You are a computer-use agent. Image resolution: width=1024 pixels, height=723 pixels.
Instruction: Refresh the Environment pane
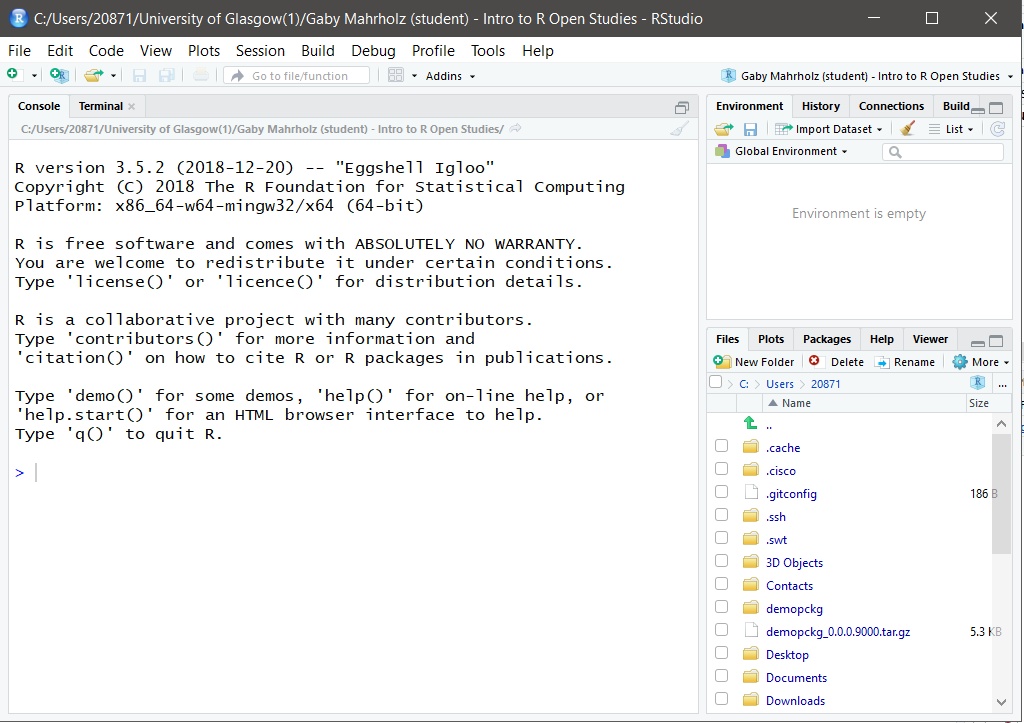pos(997,129)
